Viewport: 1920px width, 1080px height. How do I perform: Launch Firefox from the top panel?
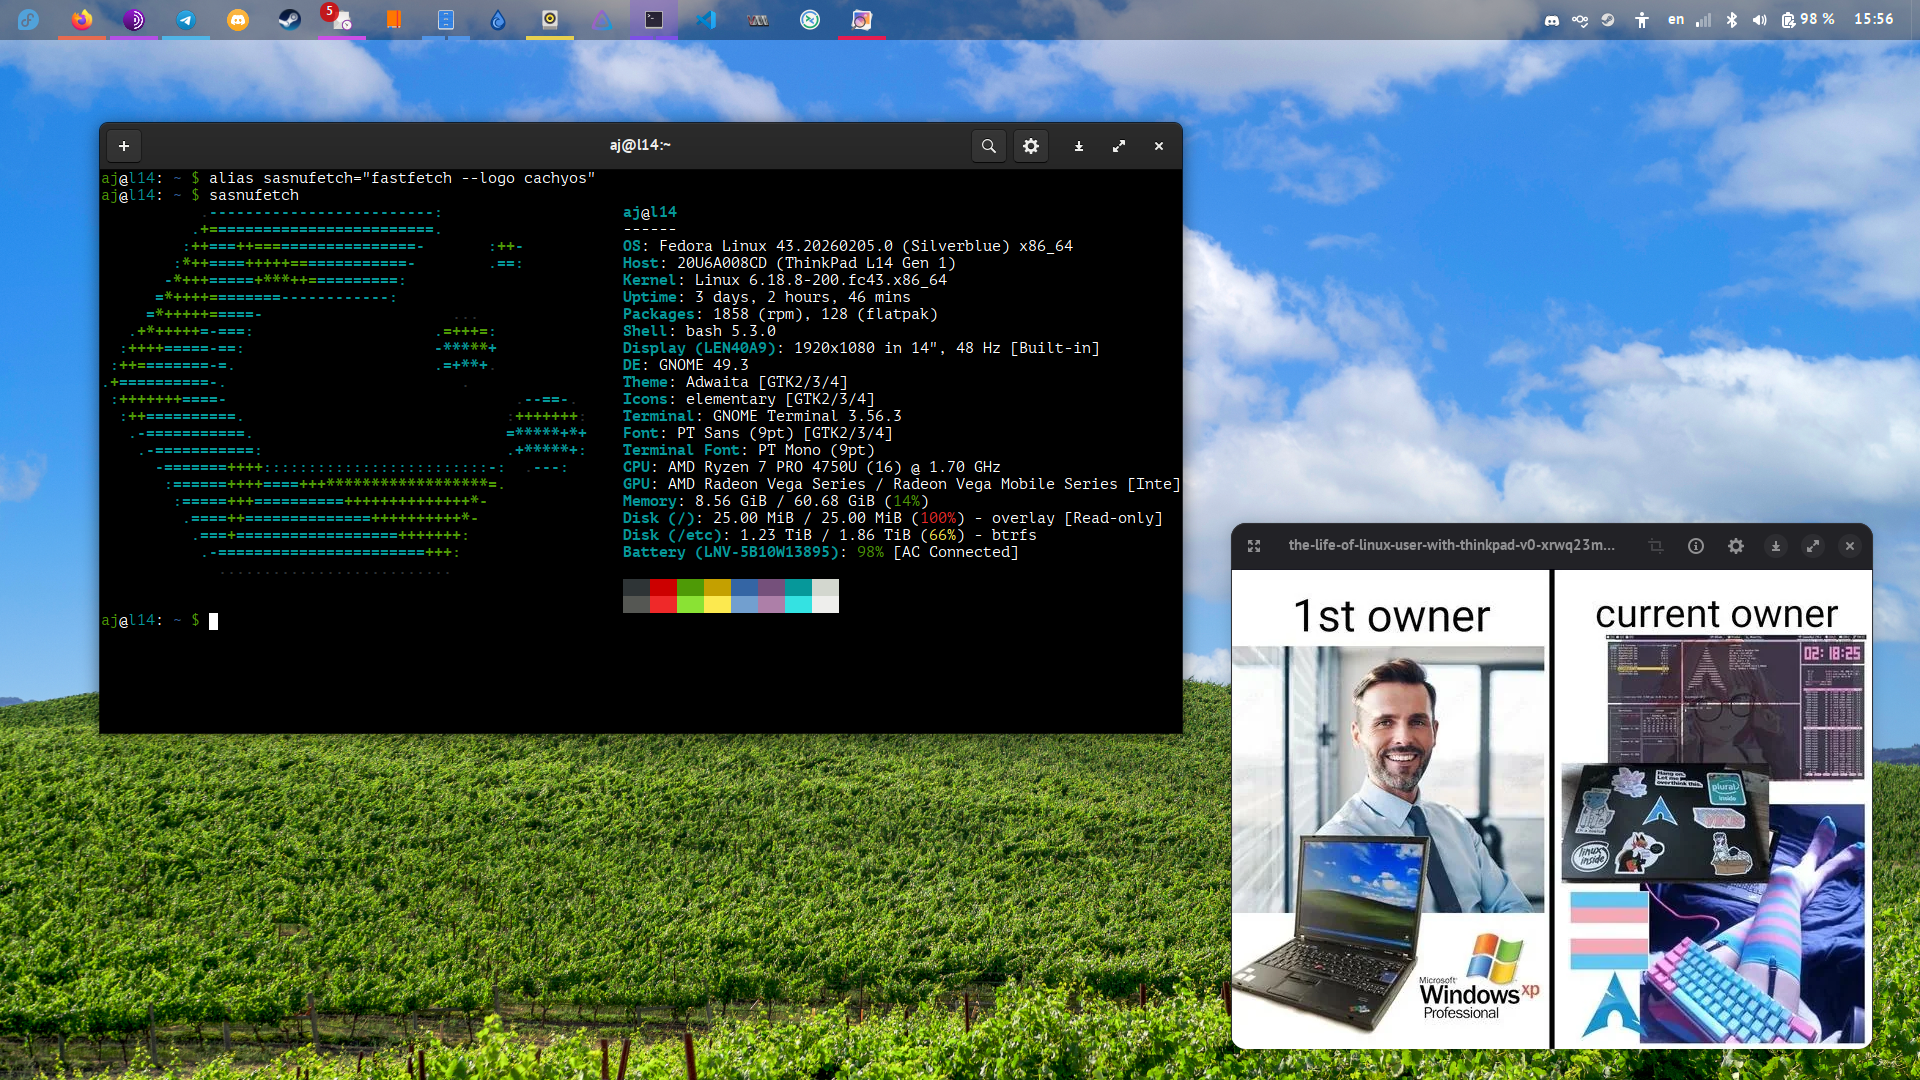(x=82, y=20)
